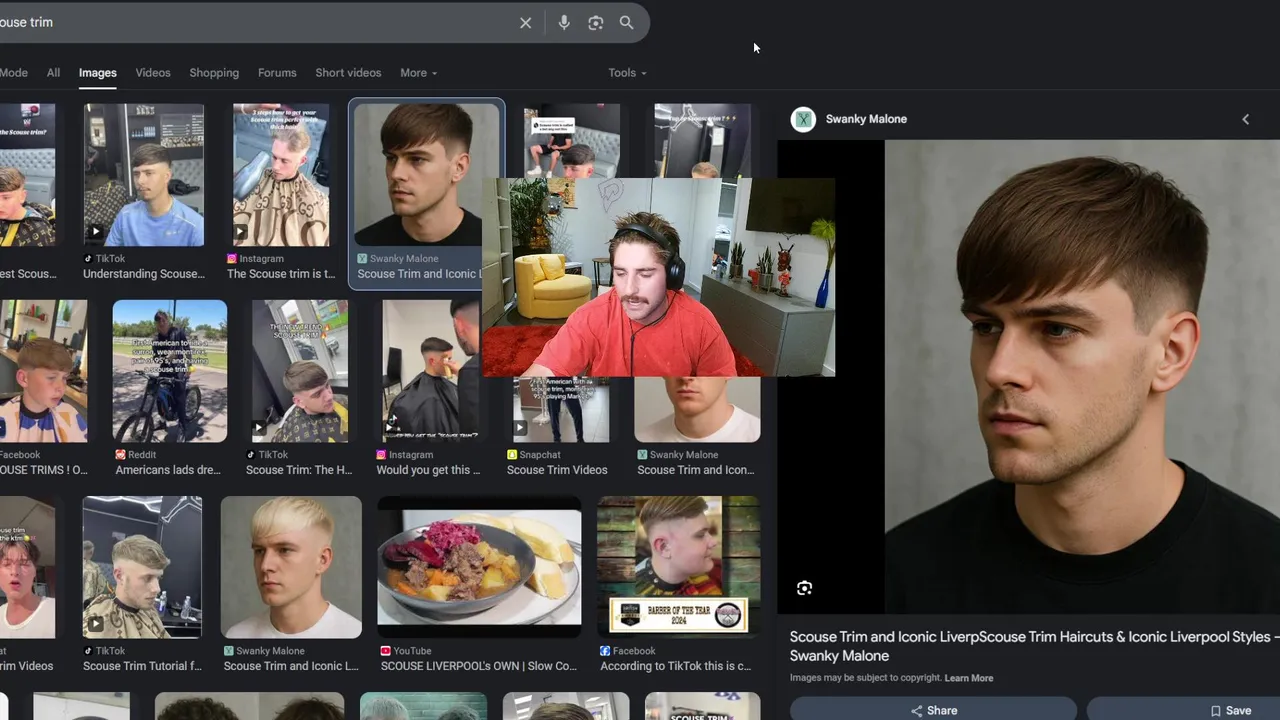Open the Instagram 'Would you get this...' thumbnail

point(431,371)
